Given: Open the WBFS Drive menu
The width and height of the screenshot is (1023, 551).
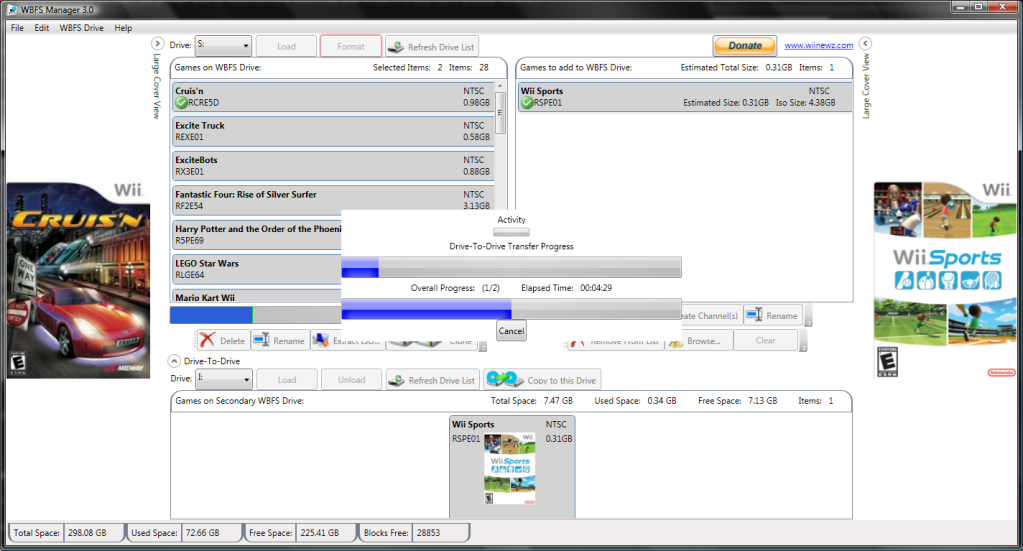Looking at the screenshot, I should [x=81, y=28].
